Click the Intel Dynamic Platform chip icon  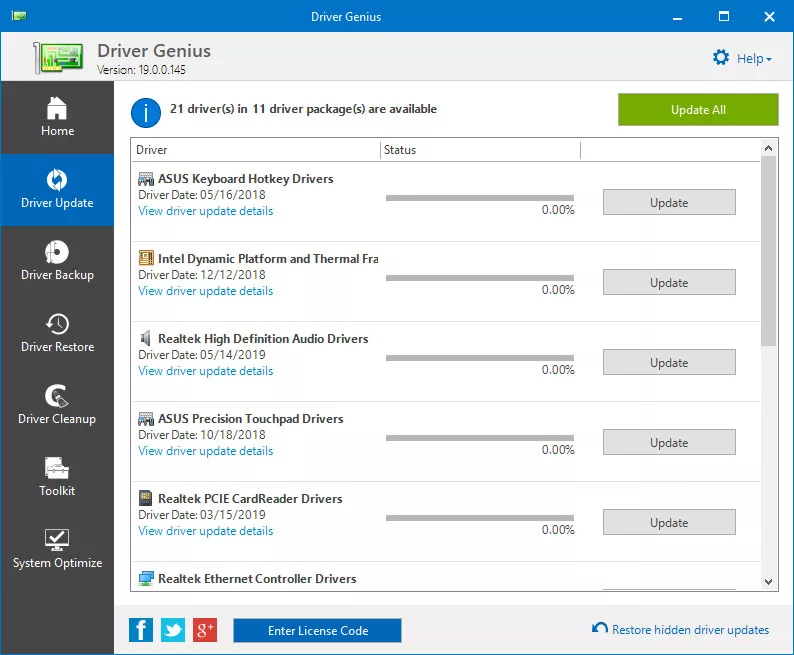[146, 258]
